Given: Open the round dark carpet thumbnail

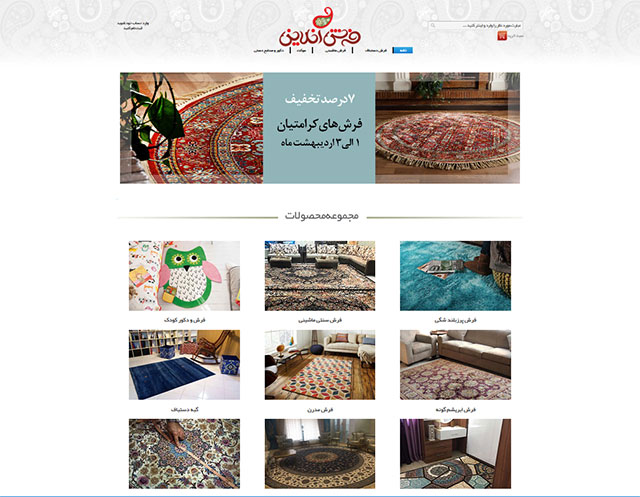Looking at the screenshot, I should click(x=320, y=453).
